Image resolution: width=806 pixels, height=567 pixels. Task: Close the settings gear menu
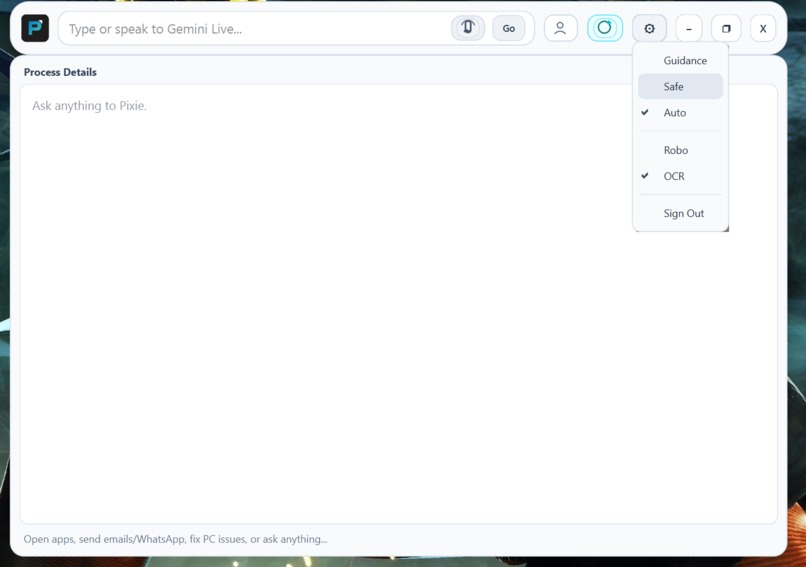[x=649, y=28]
